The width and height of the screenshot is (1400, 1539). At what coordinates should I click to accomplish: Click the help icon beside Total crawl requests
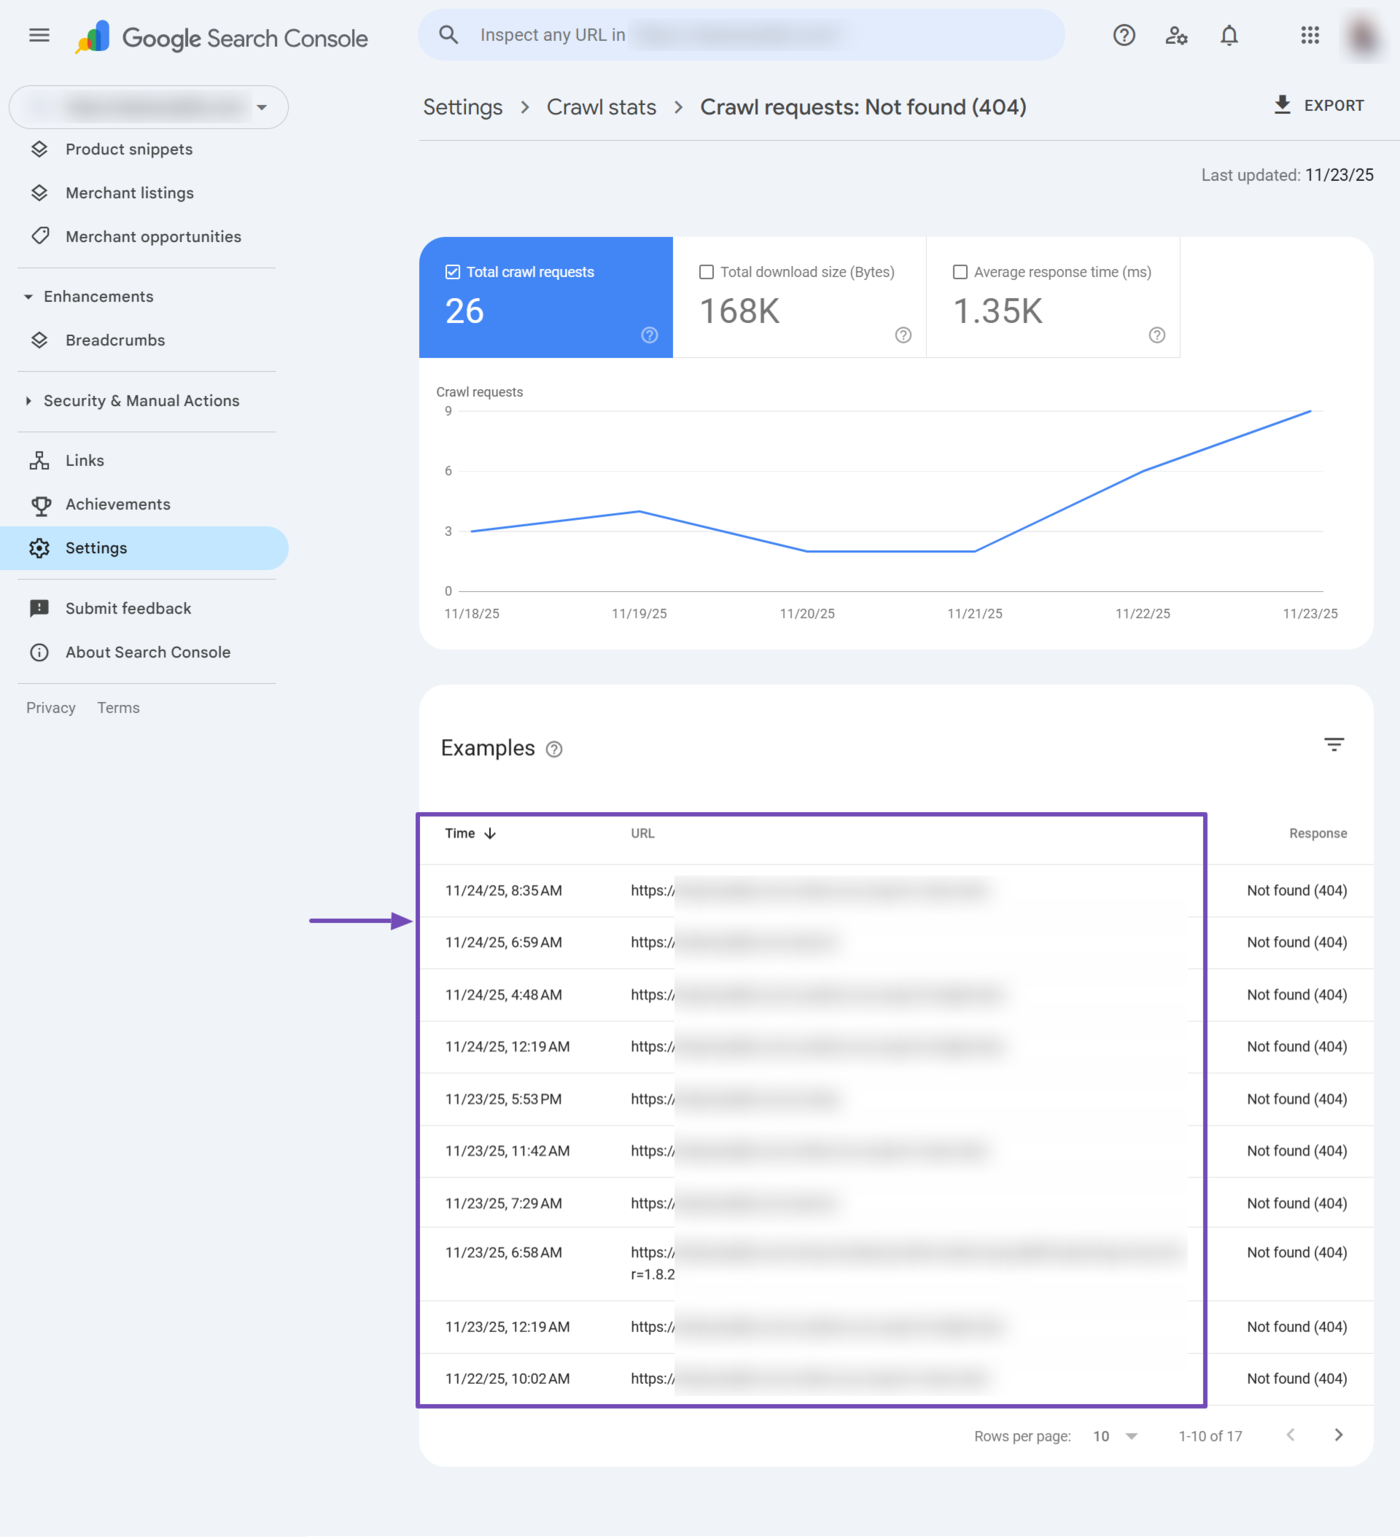coord(649,336)
